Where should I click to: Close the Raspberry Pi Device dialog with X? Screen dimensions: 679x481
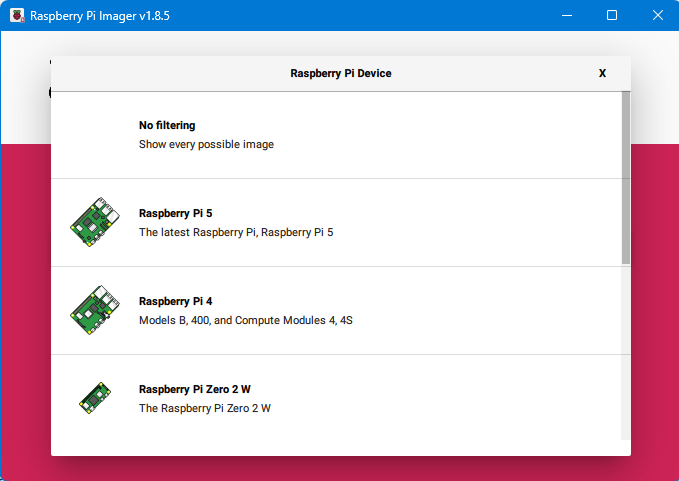pos(602,73)
